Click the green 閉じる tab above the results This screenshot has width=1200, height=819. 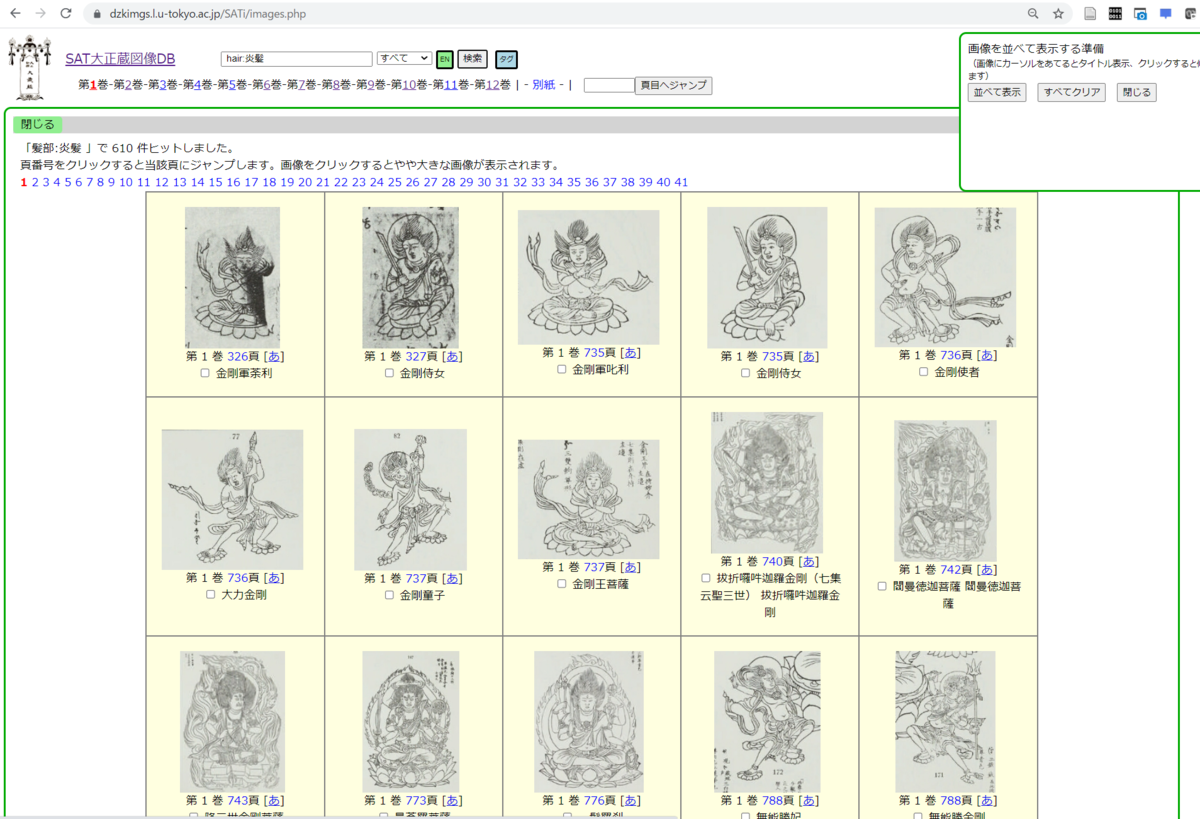click(x=38, y=125)
